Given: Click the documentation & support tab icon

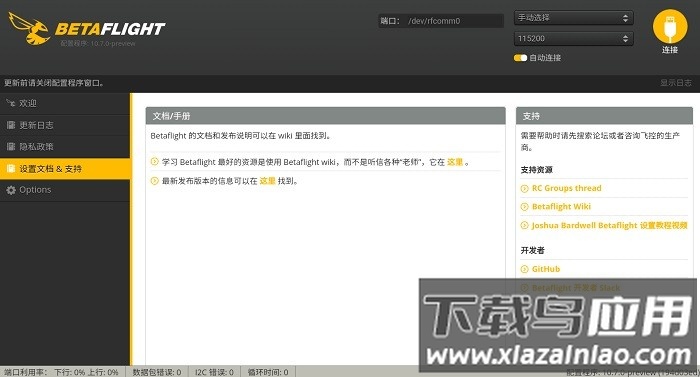Looking at the screenshot, I should [11, 169].
